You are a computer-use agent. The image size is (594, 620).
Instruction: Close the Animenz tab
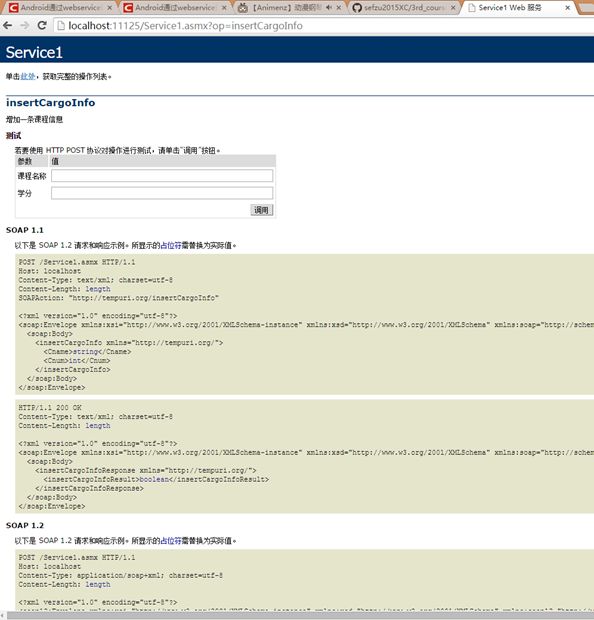(339, 8)
